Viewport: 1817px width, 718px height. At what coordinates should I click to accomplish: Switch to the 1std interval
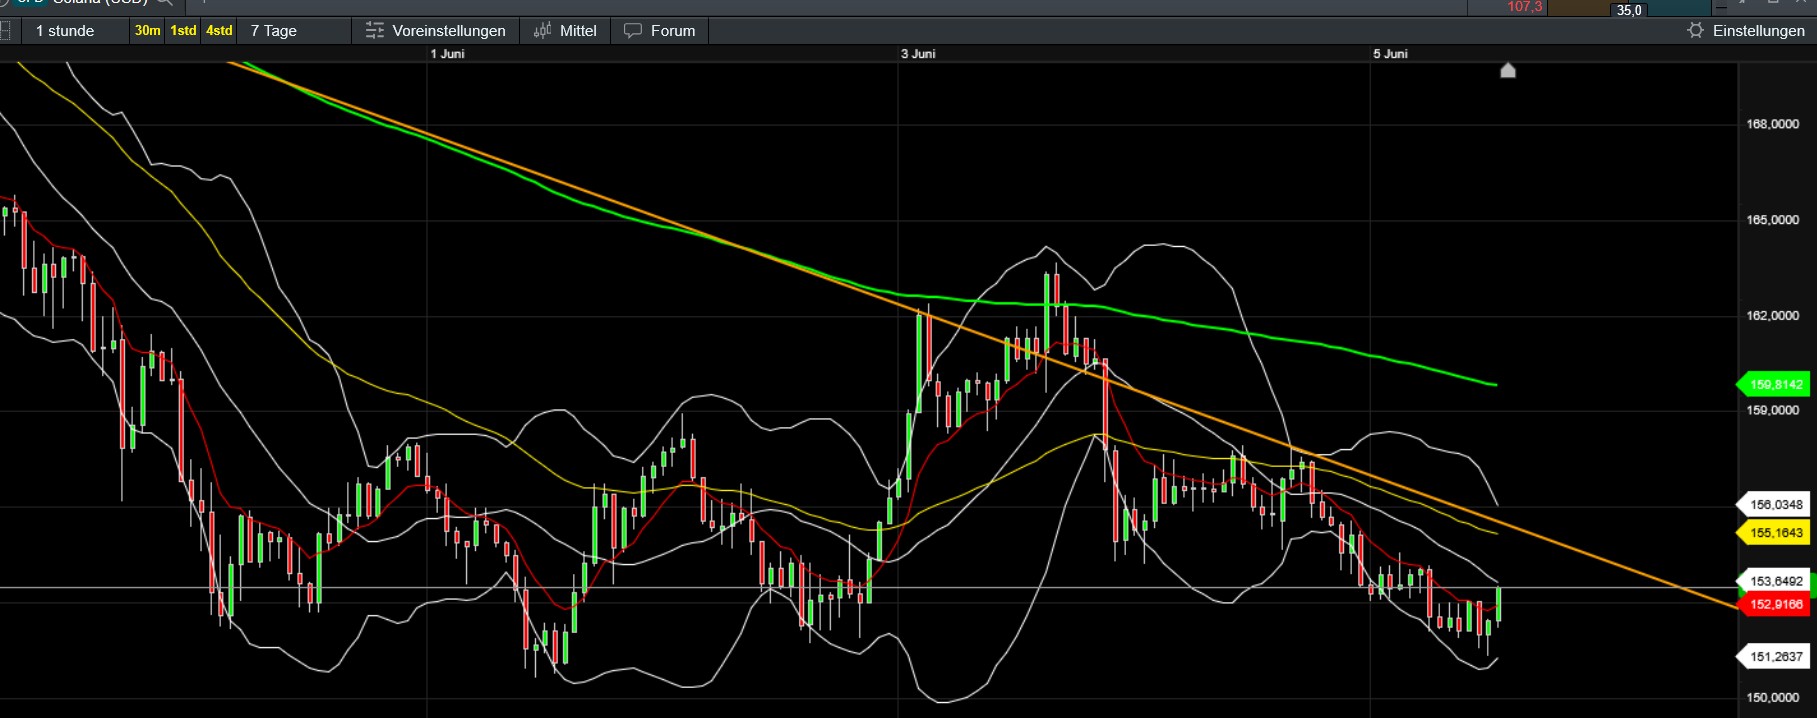(183, 31)
